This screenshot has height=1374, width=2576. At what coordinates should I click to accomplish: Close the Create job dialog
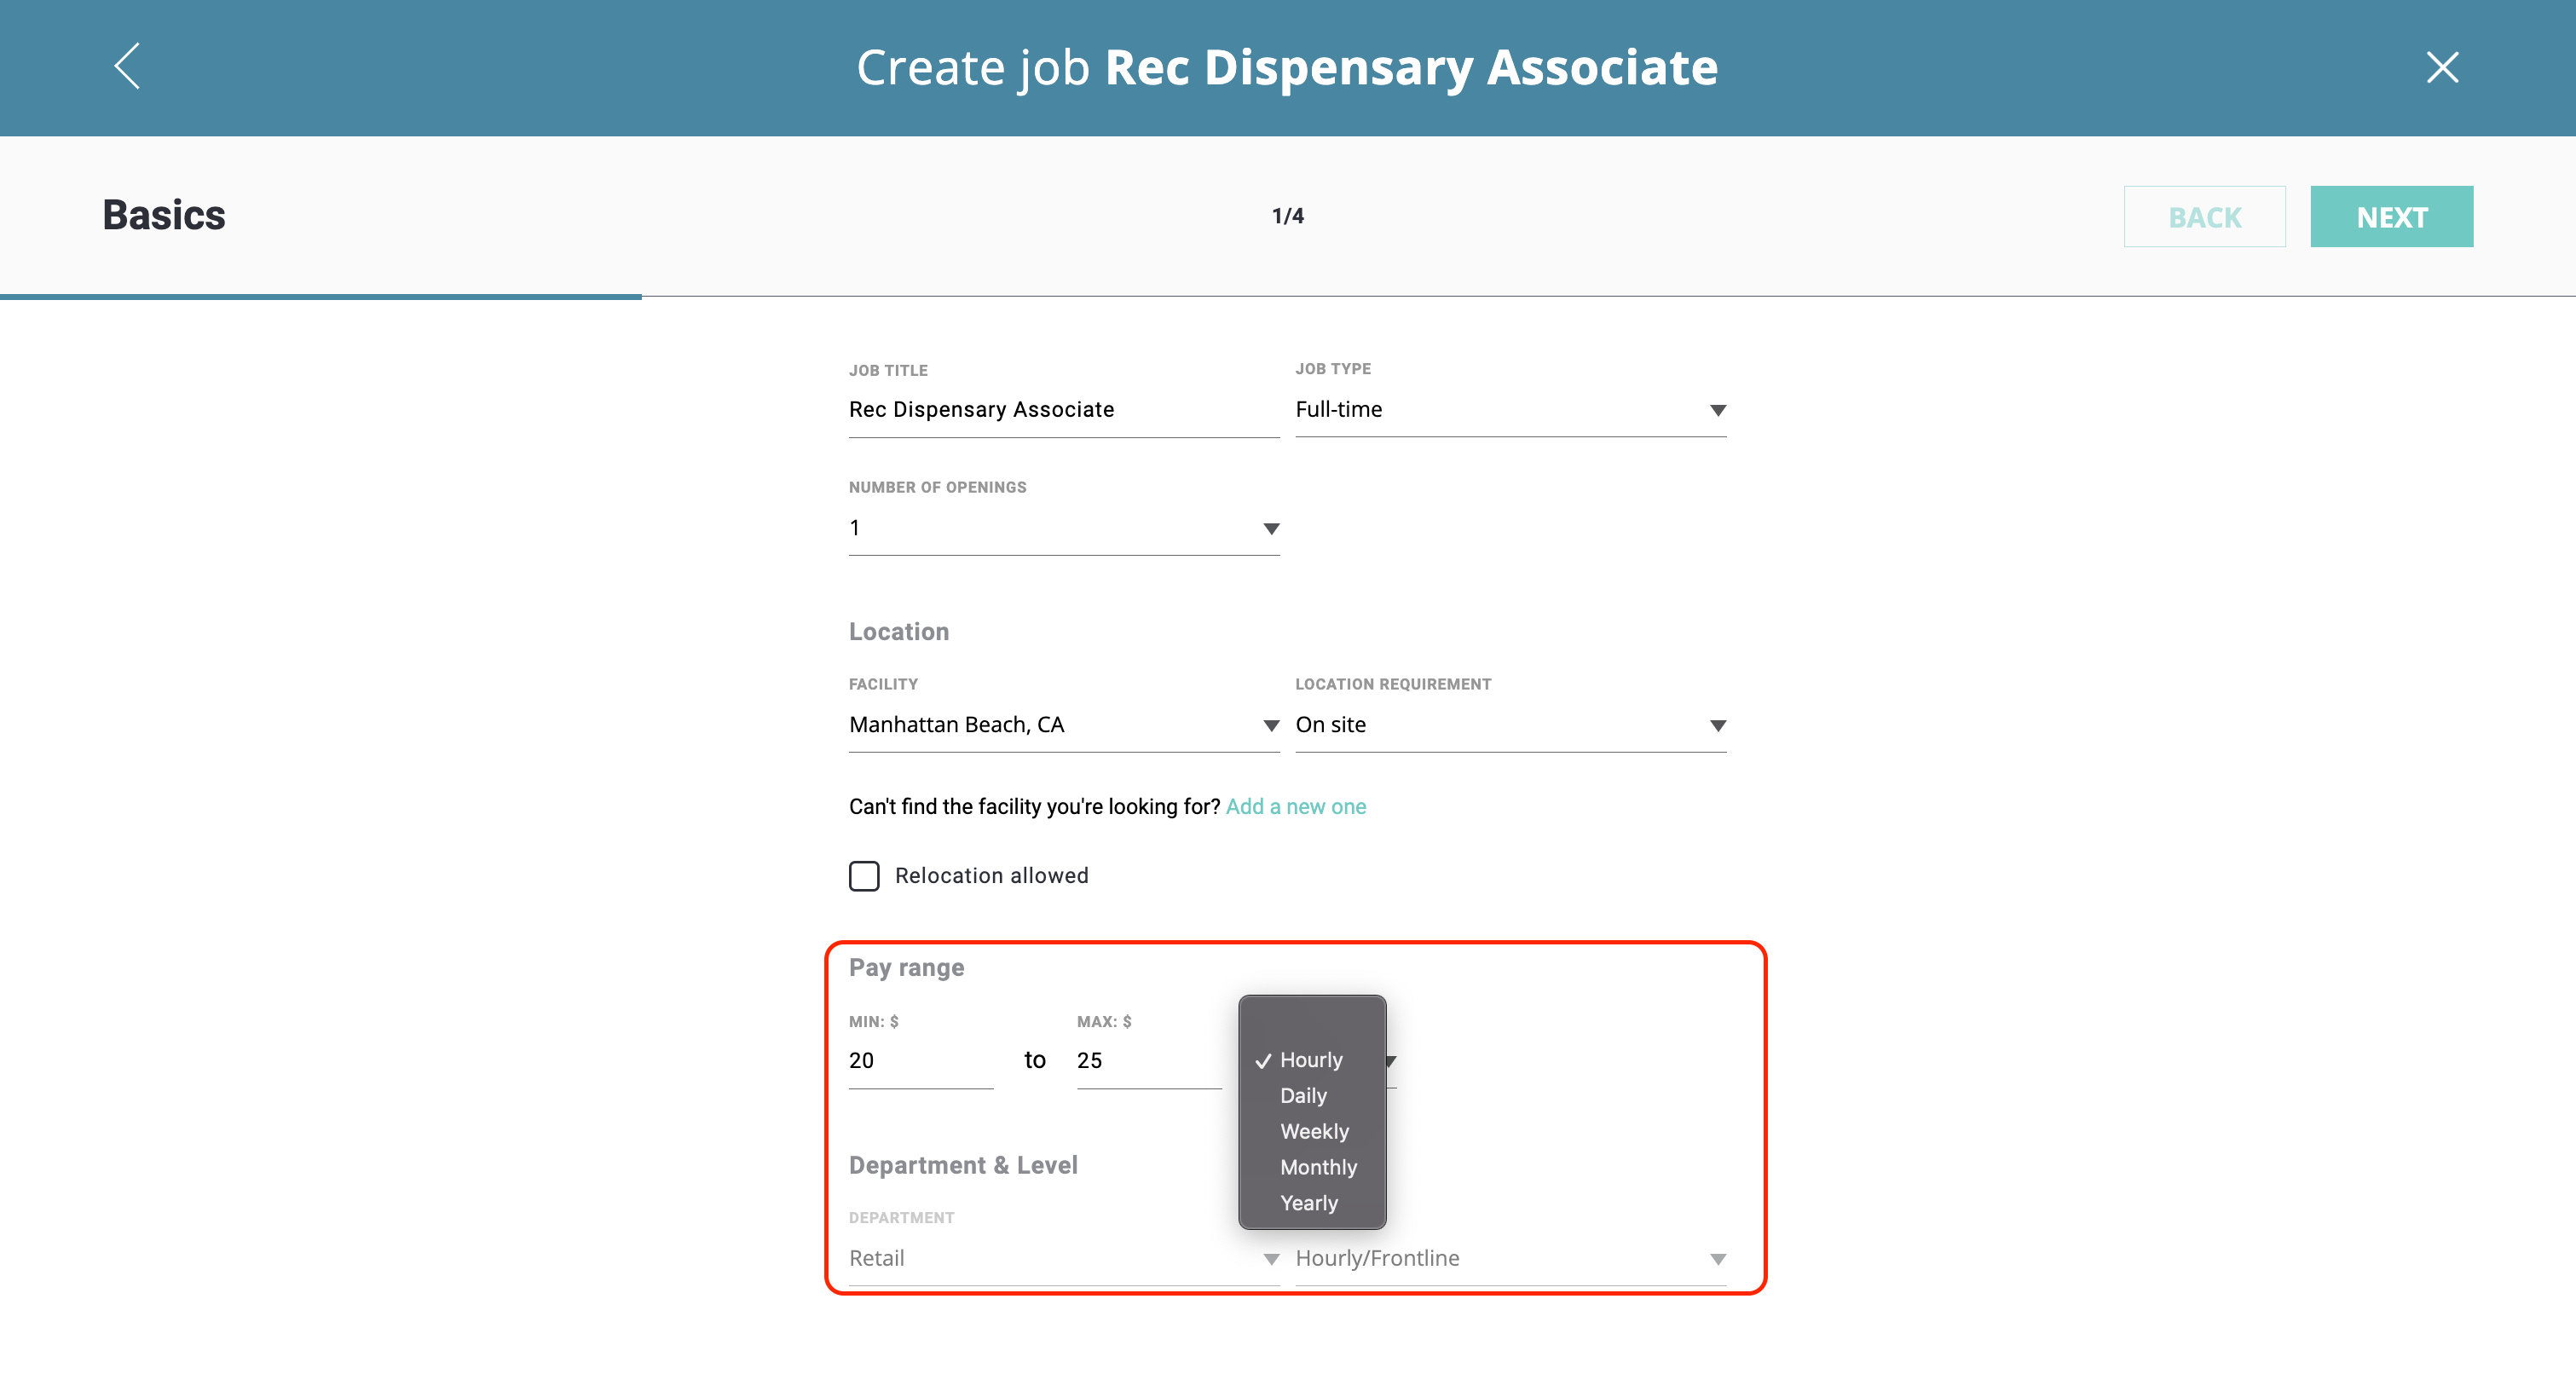click(2441, 67)
